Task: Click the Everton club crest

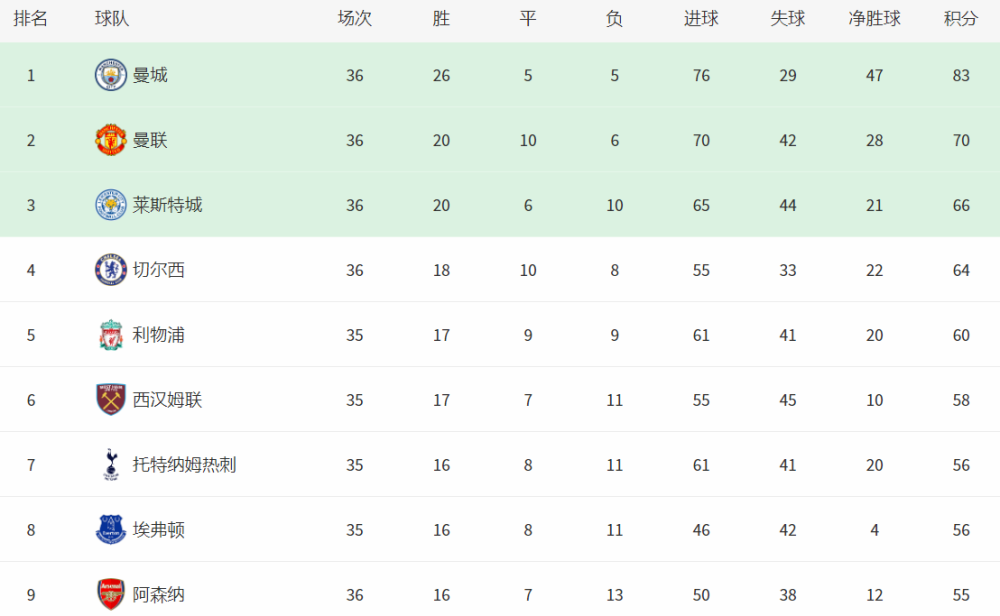Action: tap(110, 529)
